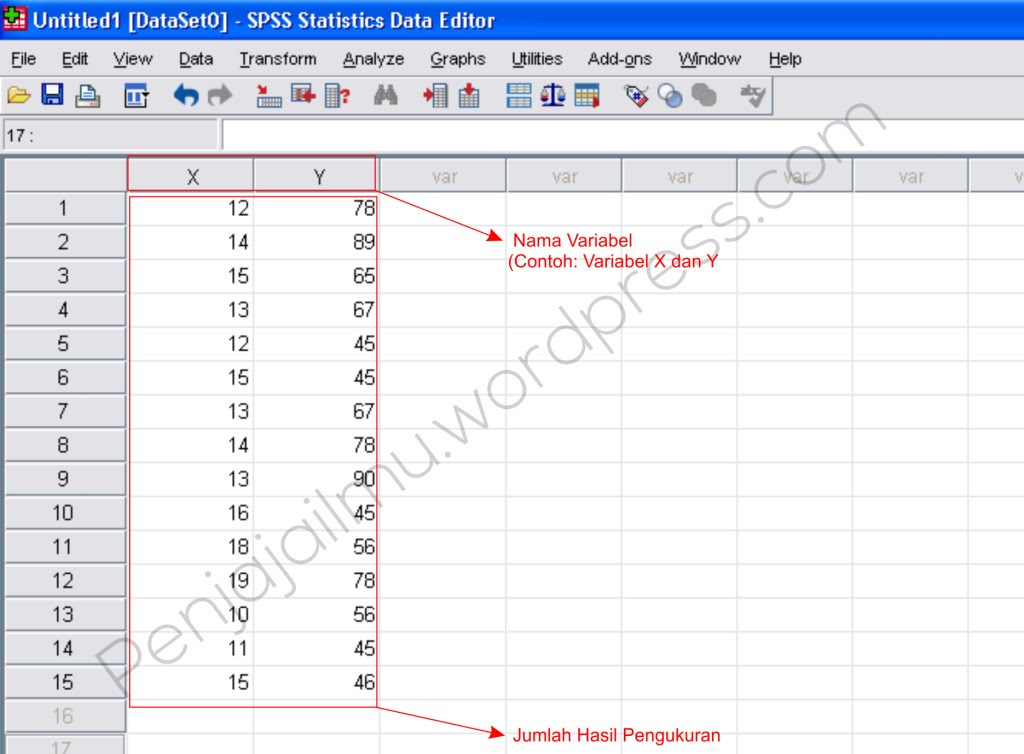Open the Recall recently used dialogs icon
This screenshot has height=754, width=1024.
click(136, 96)
